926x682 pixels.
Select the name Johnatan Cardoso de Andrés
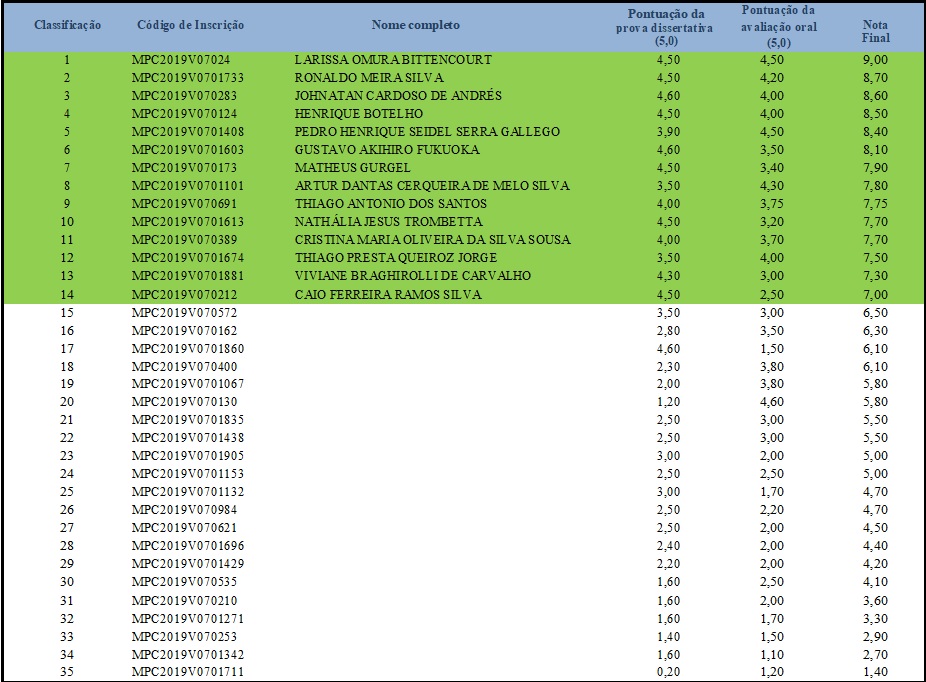[x=398, y=96]
